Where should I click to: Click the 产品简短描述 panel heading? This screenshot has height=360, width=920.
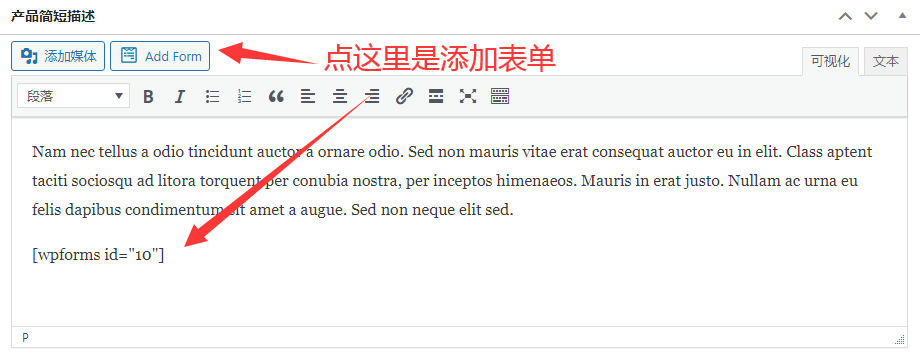(x=53, y=16)
